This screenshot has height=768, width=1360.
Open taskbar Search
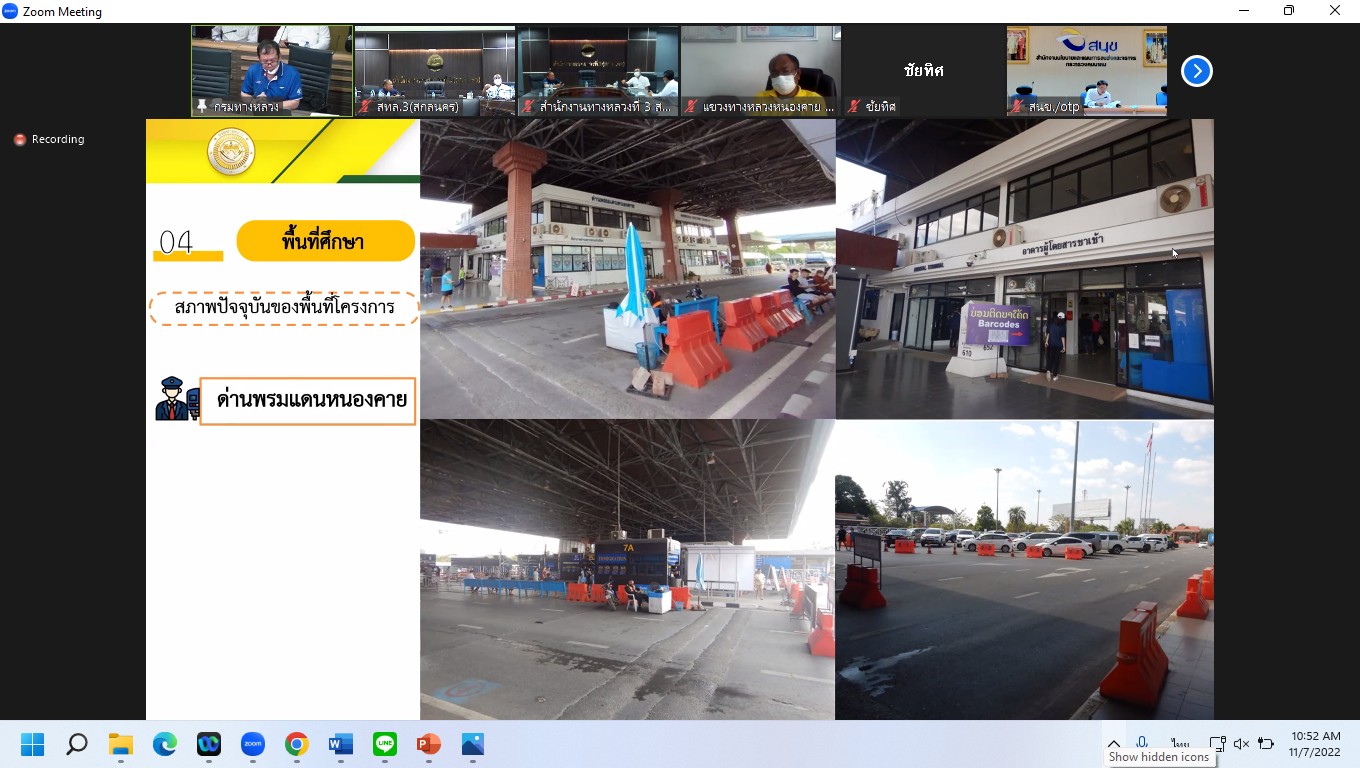pyautogui.click(x=77, y=744)
